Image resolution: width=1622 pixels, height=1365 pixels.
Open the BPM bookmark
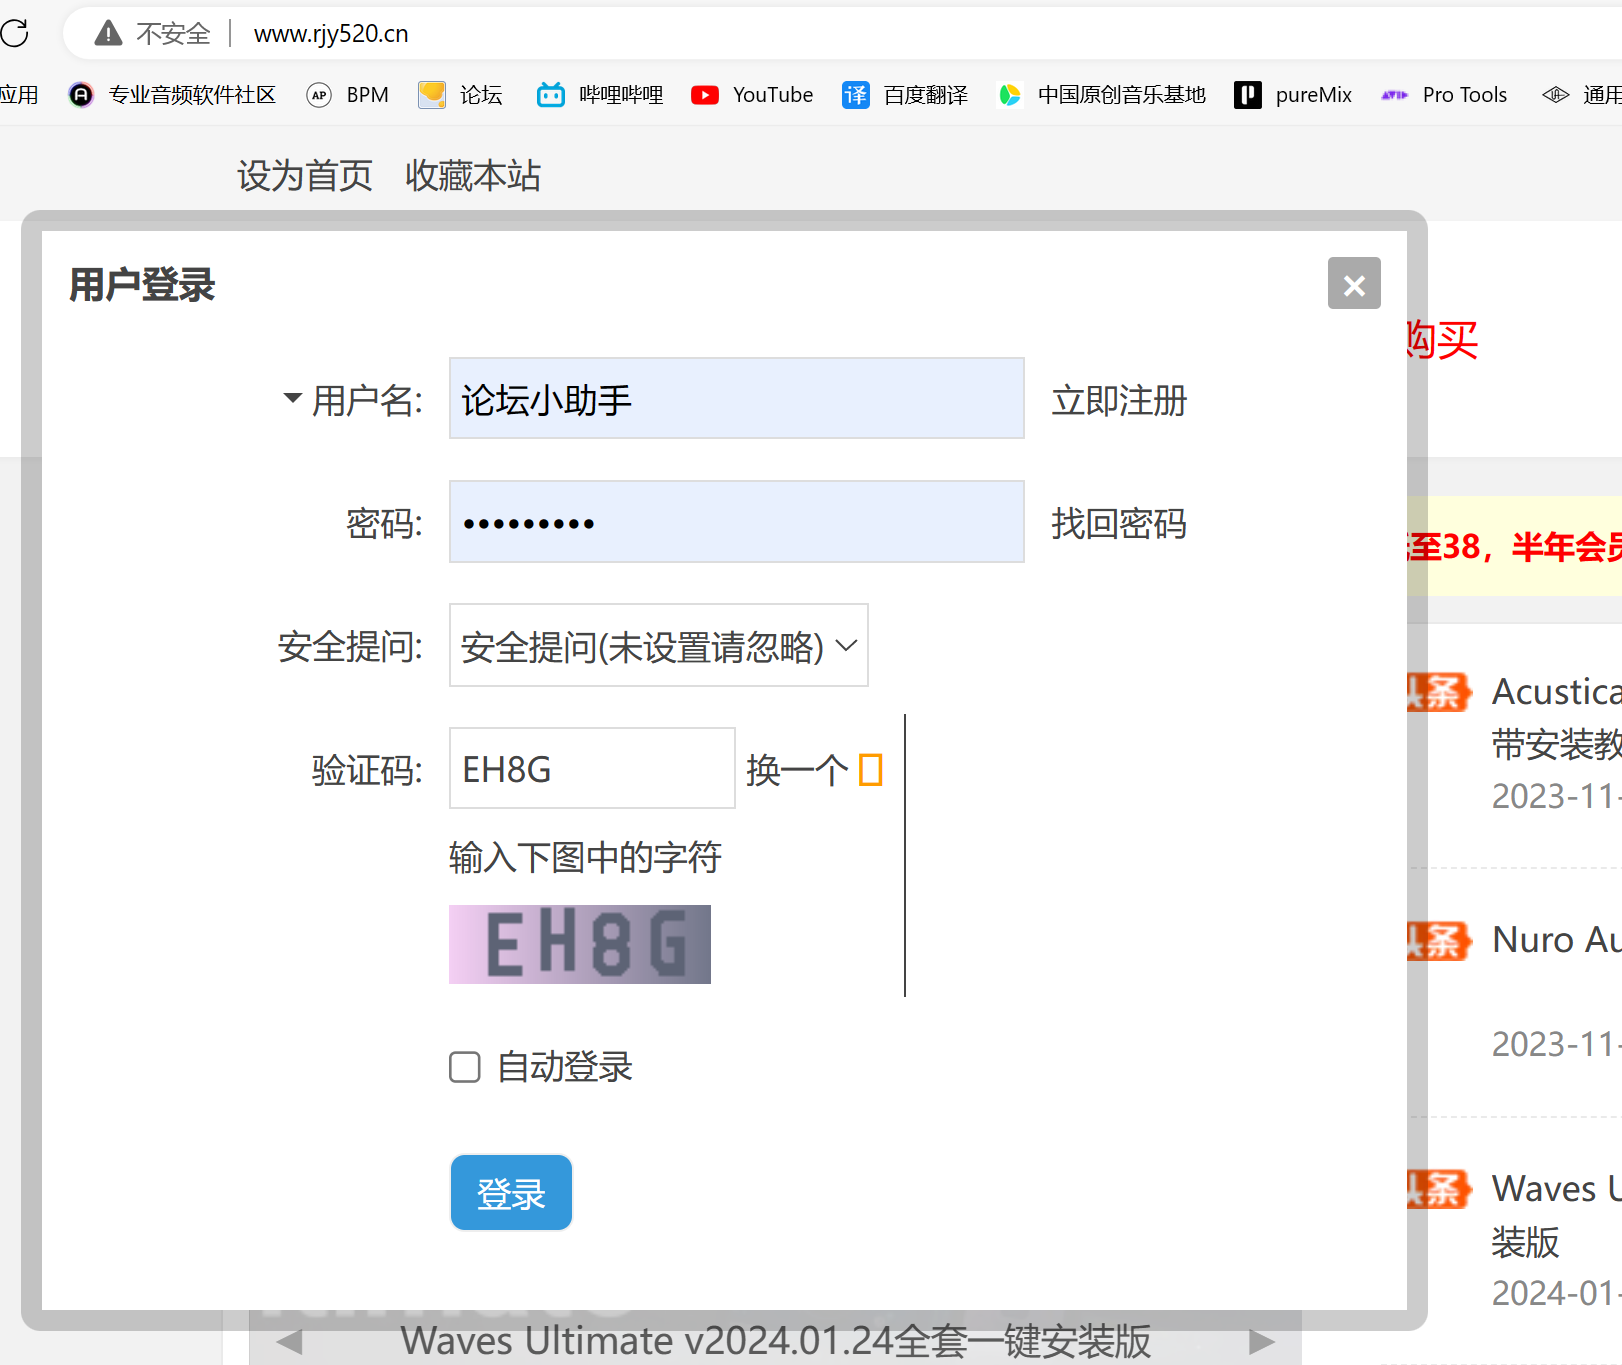tap(348, 95)
